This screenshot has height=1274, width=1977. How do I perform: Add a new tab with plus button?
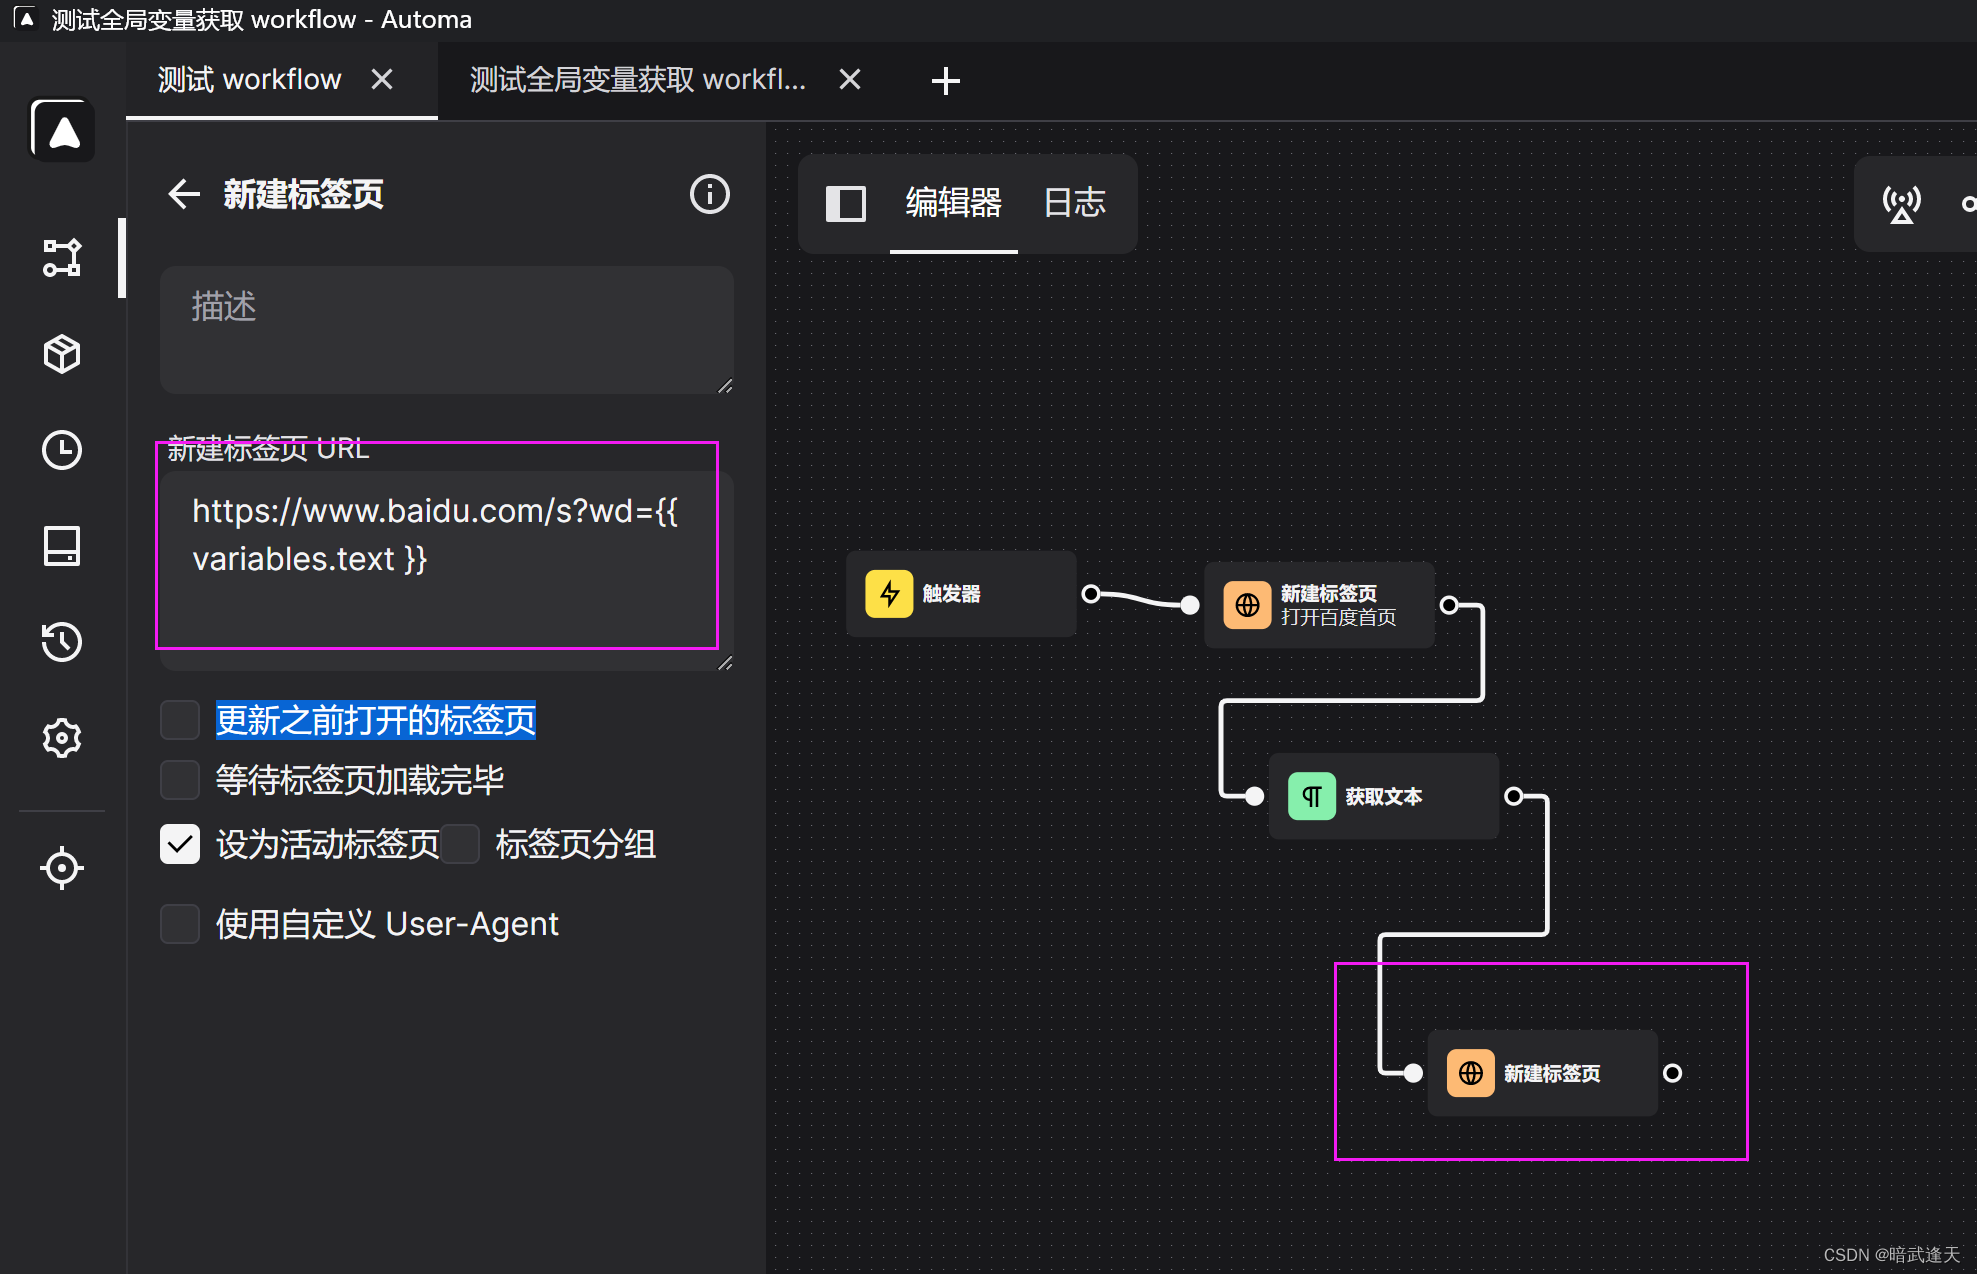[x=945, y=81]
